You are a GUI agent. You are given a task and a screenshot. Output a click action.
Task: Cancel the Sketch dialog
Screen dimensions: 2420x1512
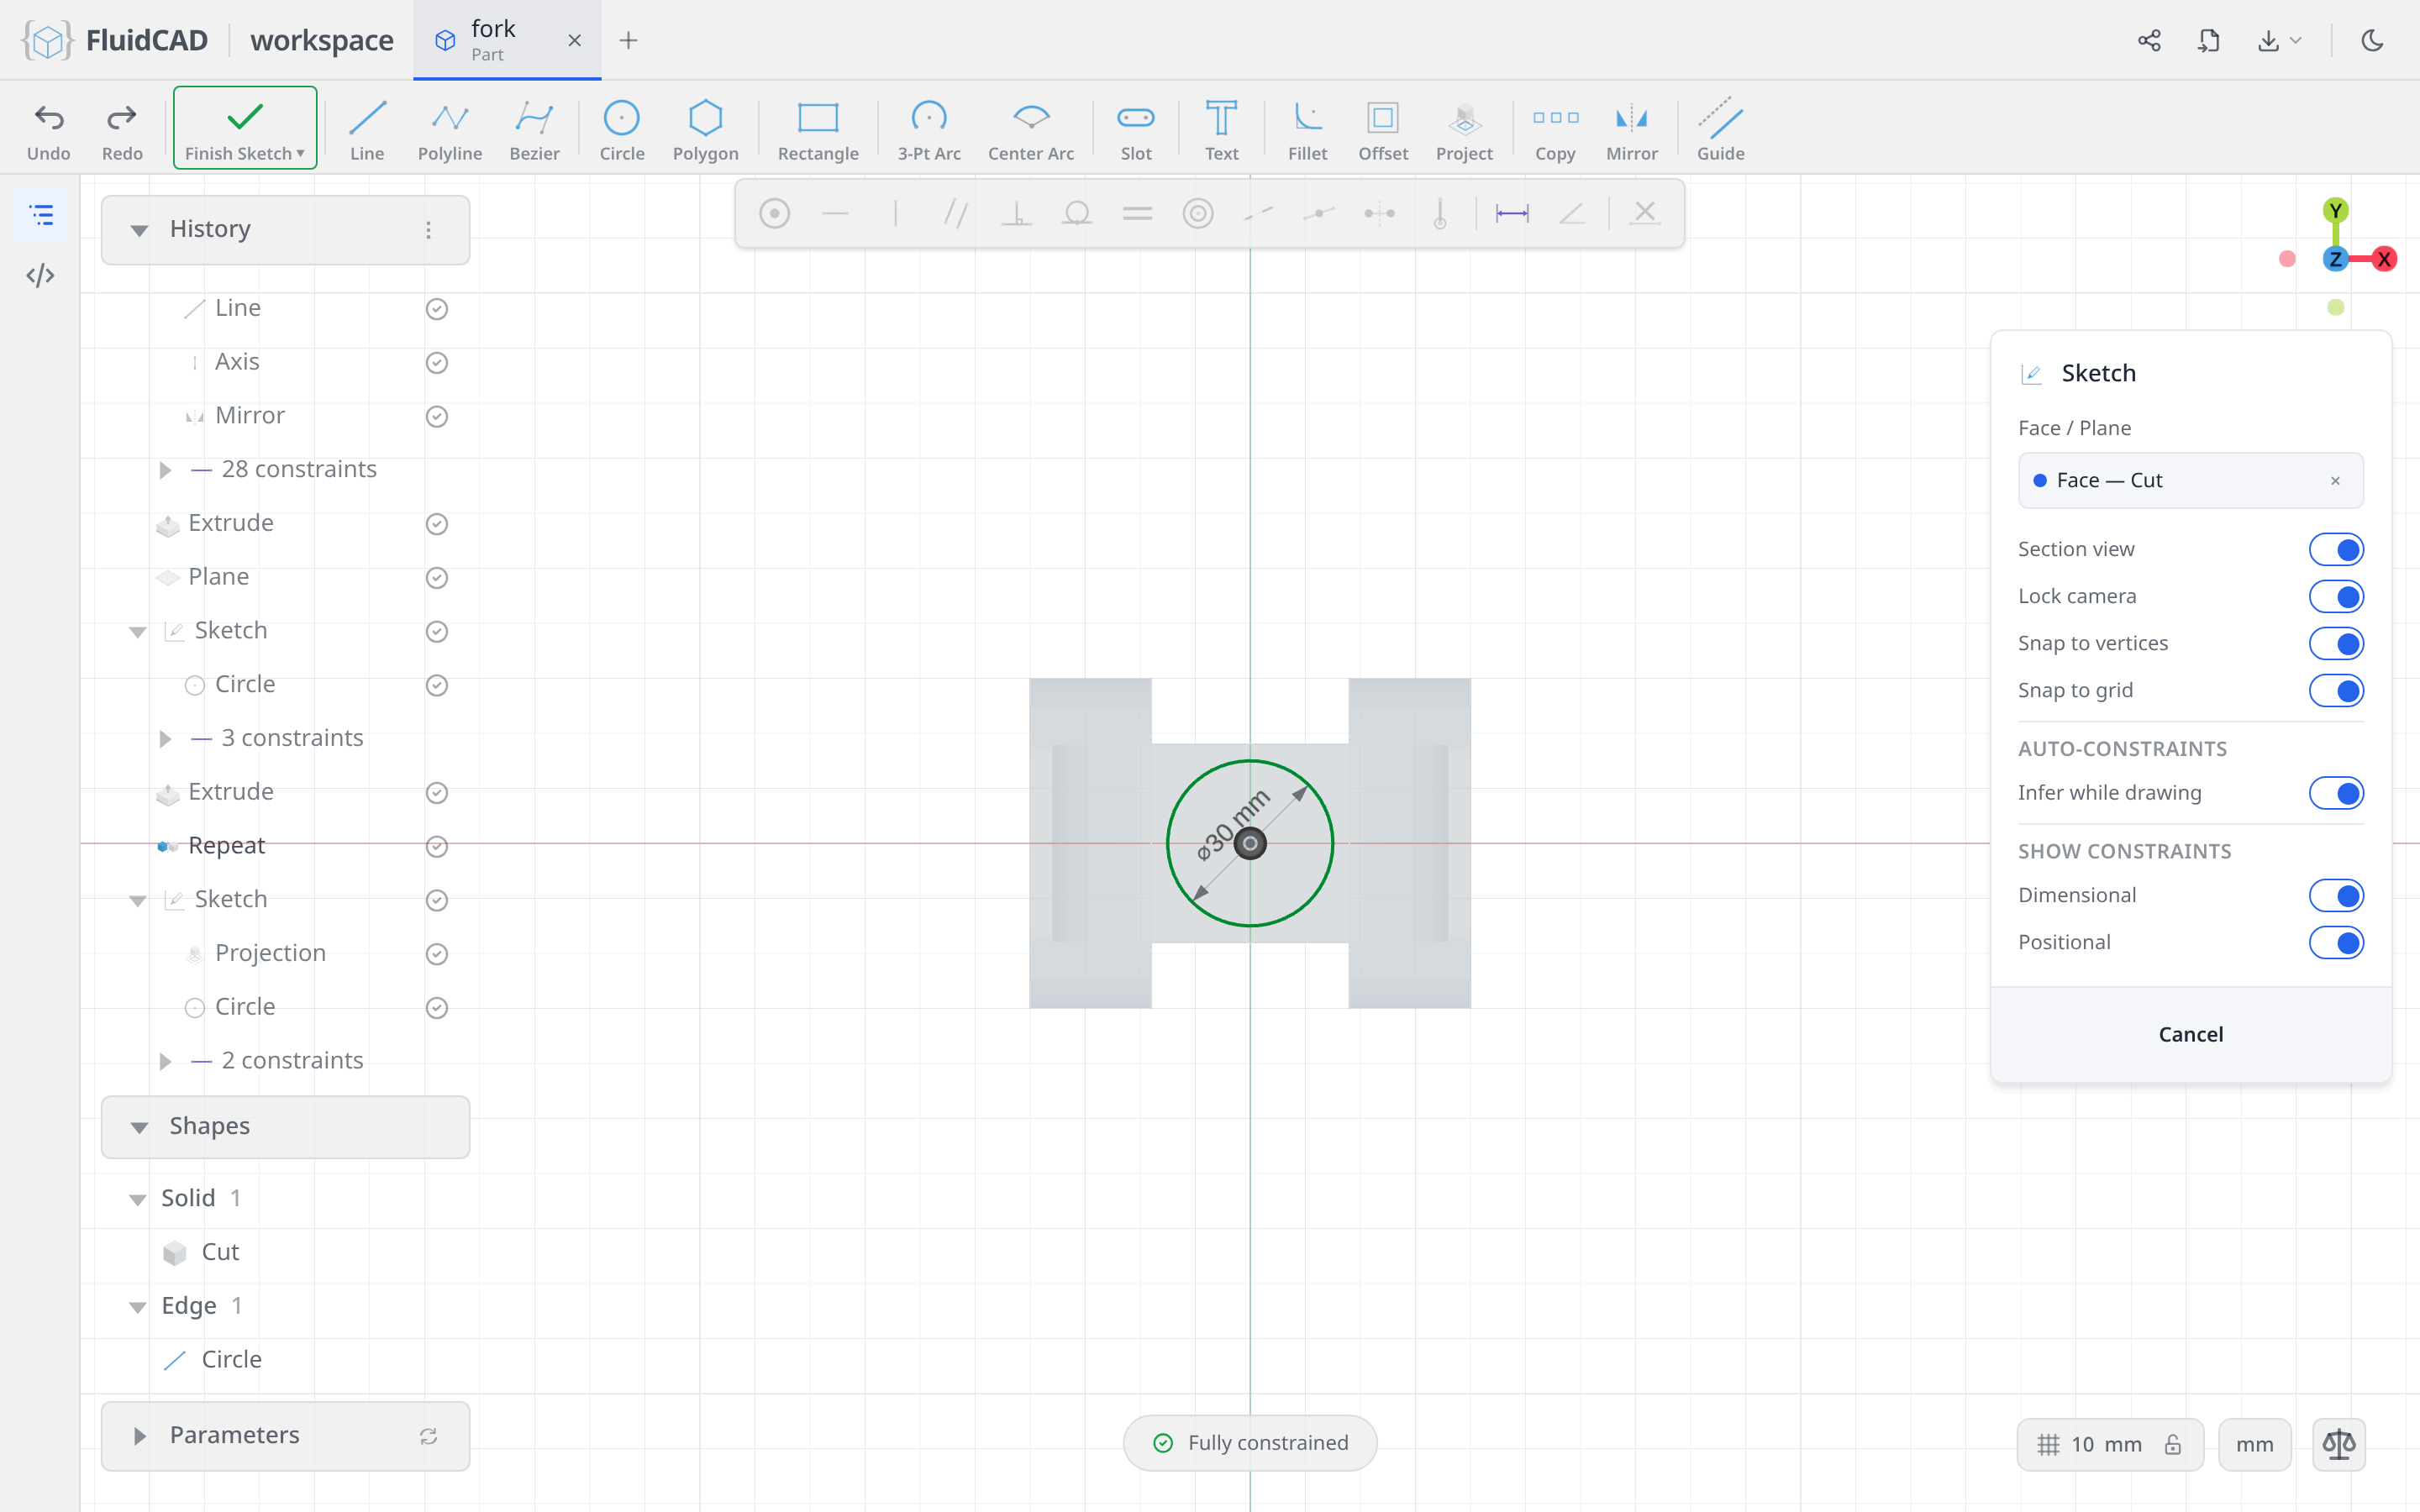pos(2190,1034)
